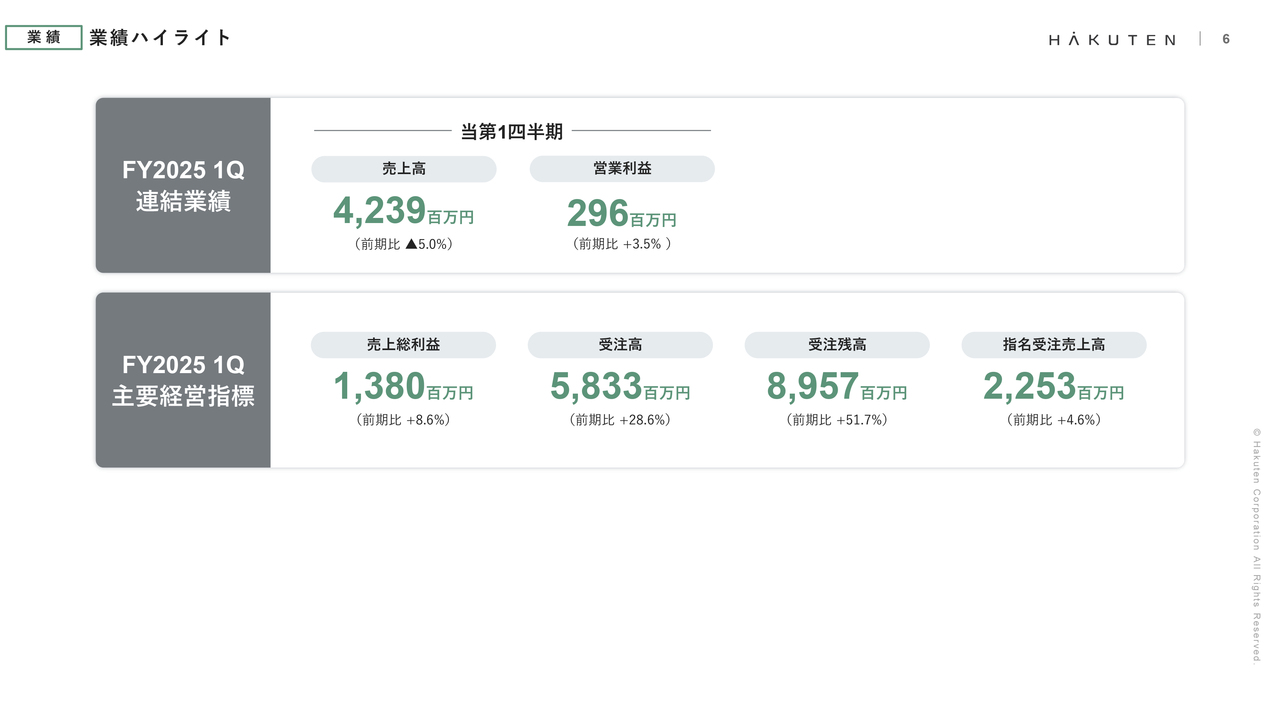
Task: Select the 業績ハイライト page title
Action: (160, 38)
